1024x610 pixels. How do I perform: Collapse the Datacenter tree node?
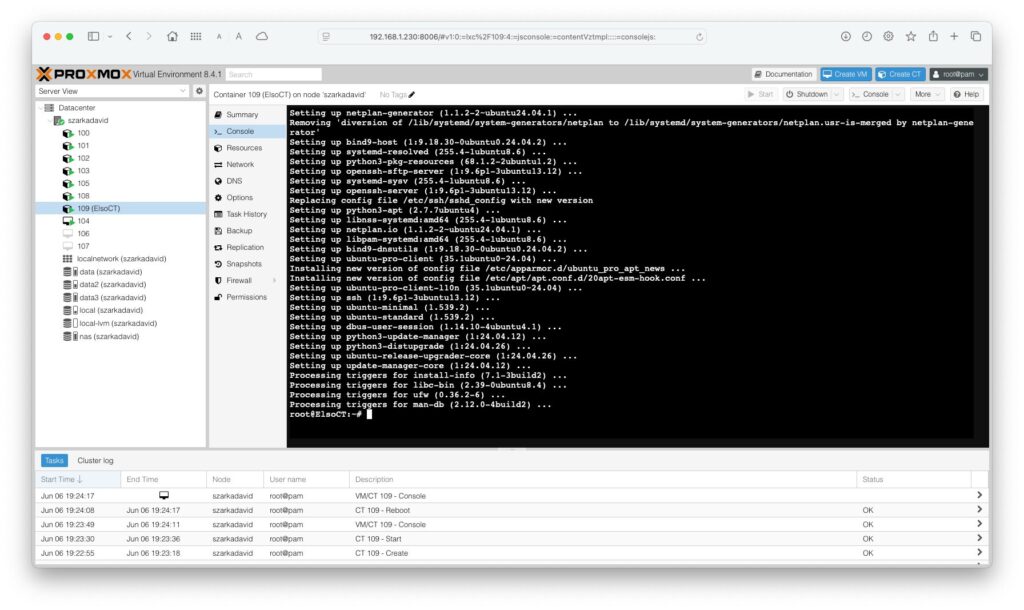point(40,108)
